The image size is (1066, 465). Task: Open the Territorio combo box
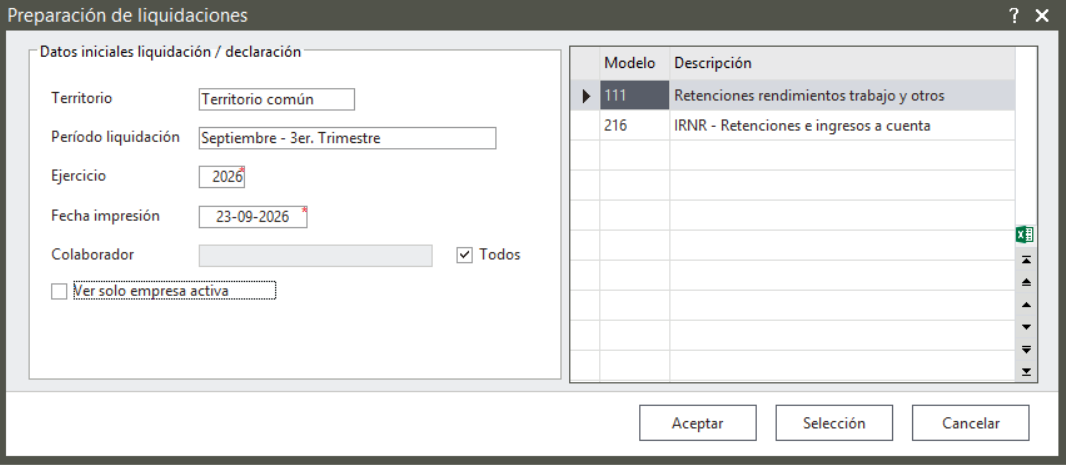point(277,99)
